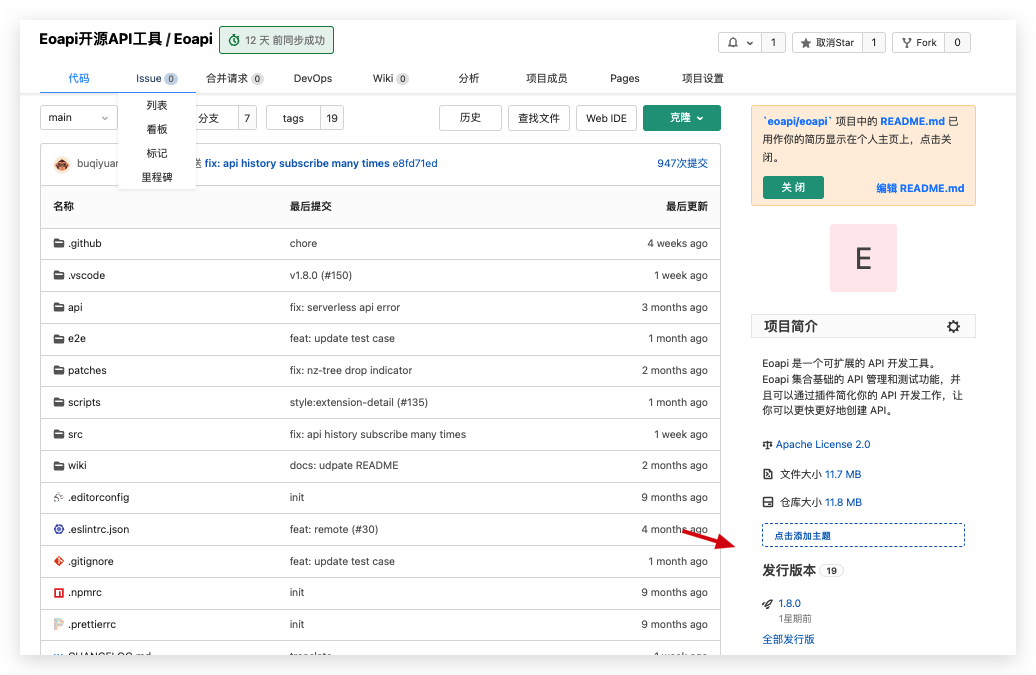Select 标记 from Issue menu

[x=157, y=153]
